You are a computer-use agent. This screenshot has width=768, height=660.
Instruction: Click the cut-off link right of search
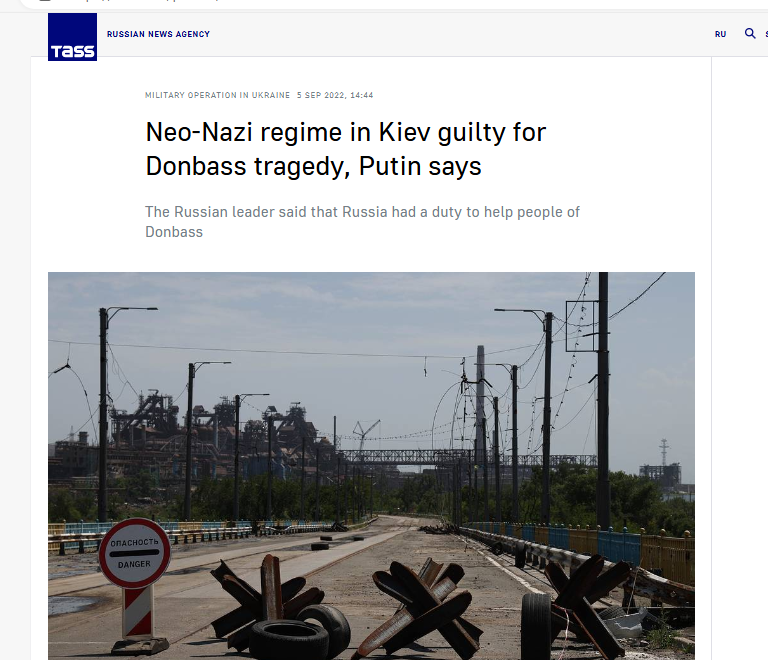tap(766, 34)
